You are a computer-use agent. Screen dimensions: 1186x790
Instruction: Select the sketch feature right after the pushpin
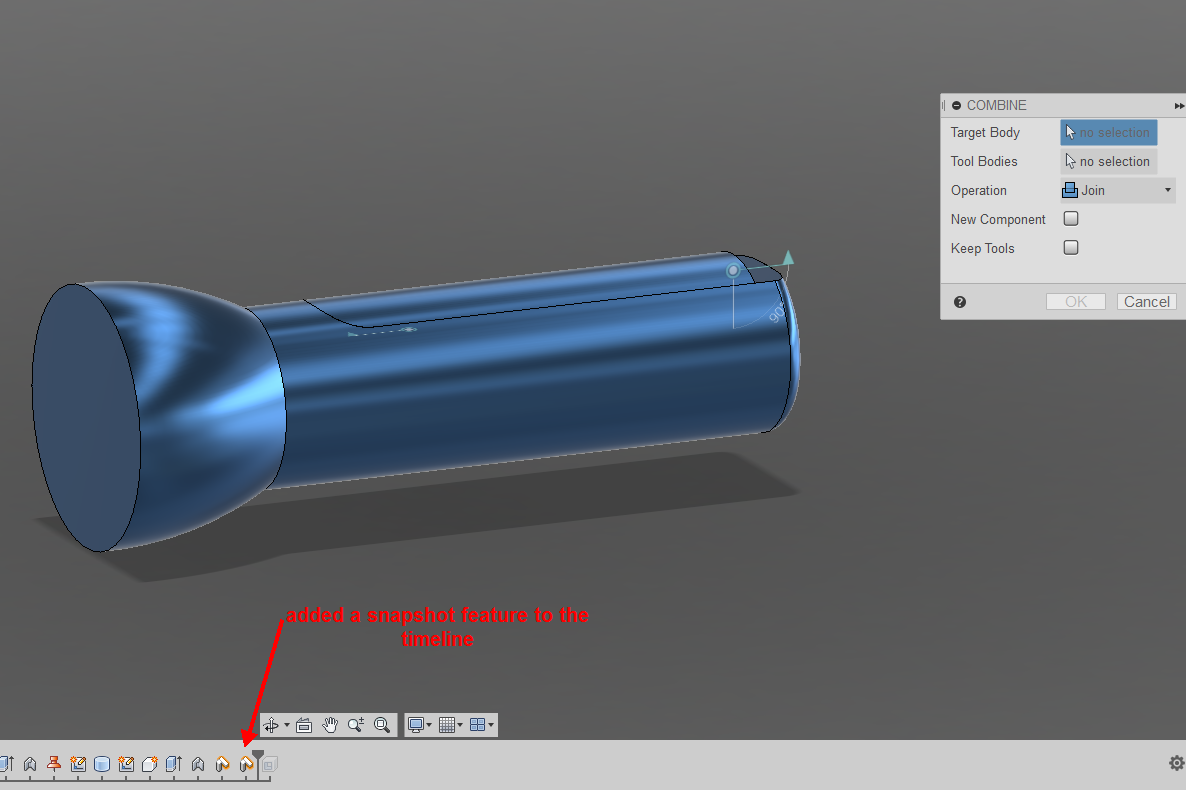[79, 764]
